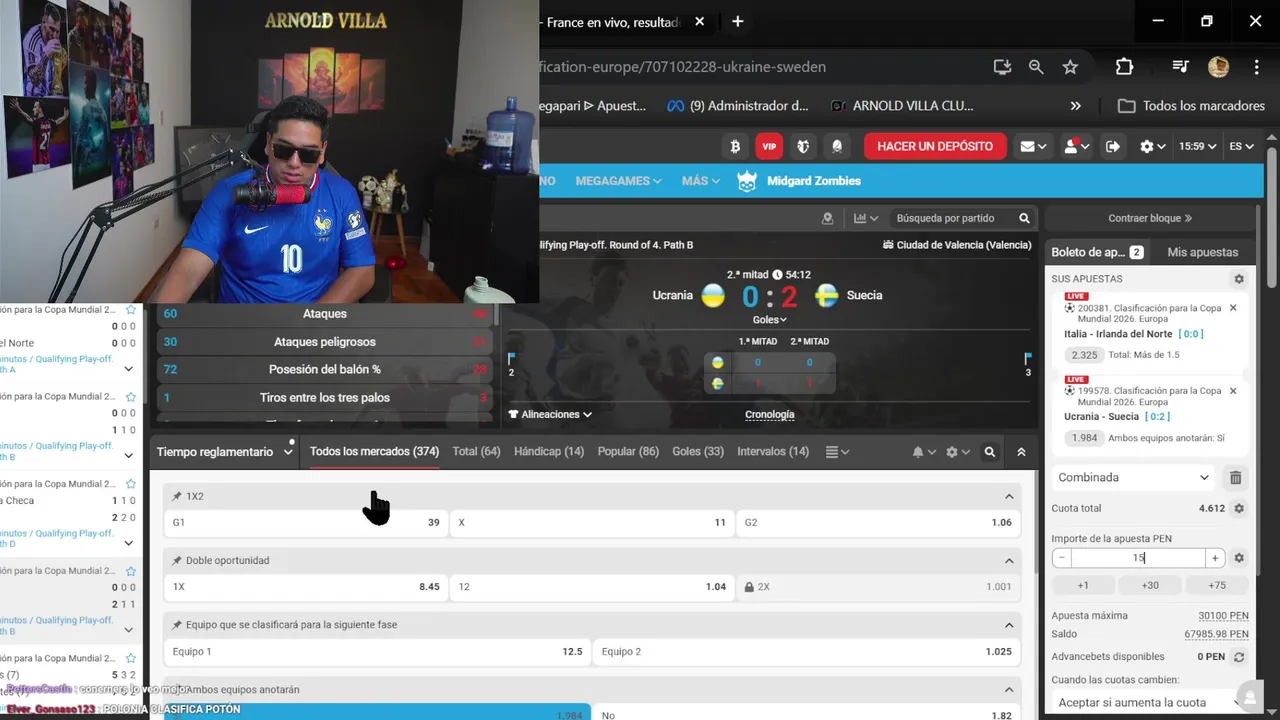The image size is (1280, 720).
Task: Open the 15:59 time zone dropdown
Action: click(x=1197, y=146)
